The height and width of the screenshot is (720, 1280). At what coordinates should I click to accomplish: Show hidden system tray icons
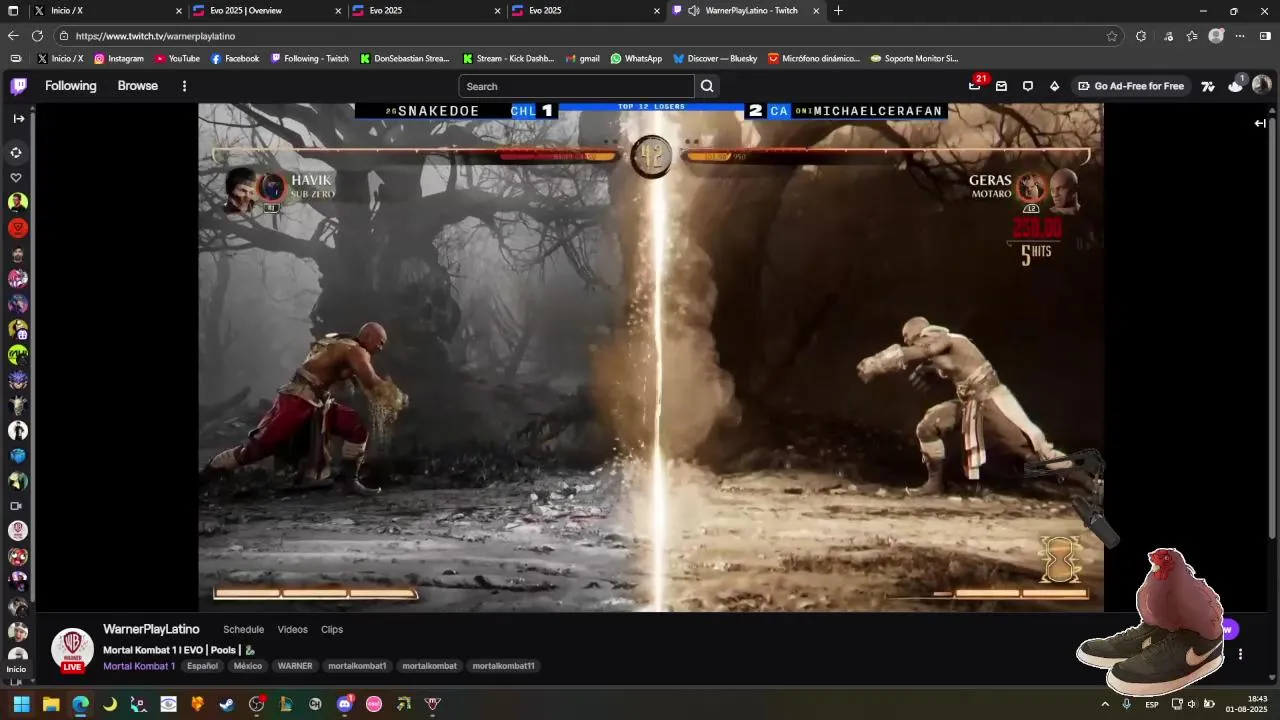[x=1105, y=704]
